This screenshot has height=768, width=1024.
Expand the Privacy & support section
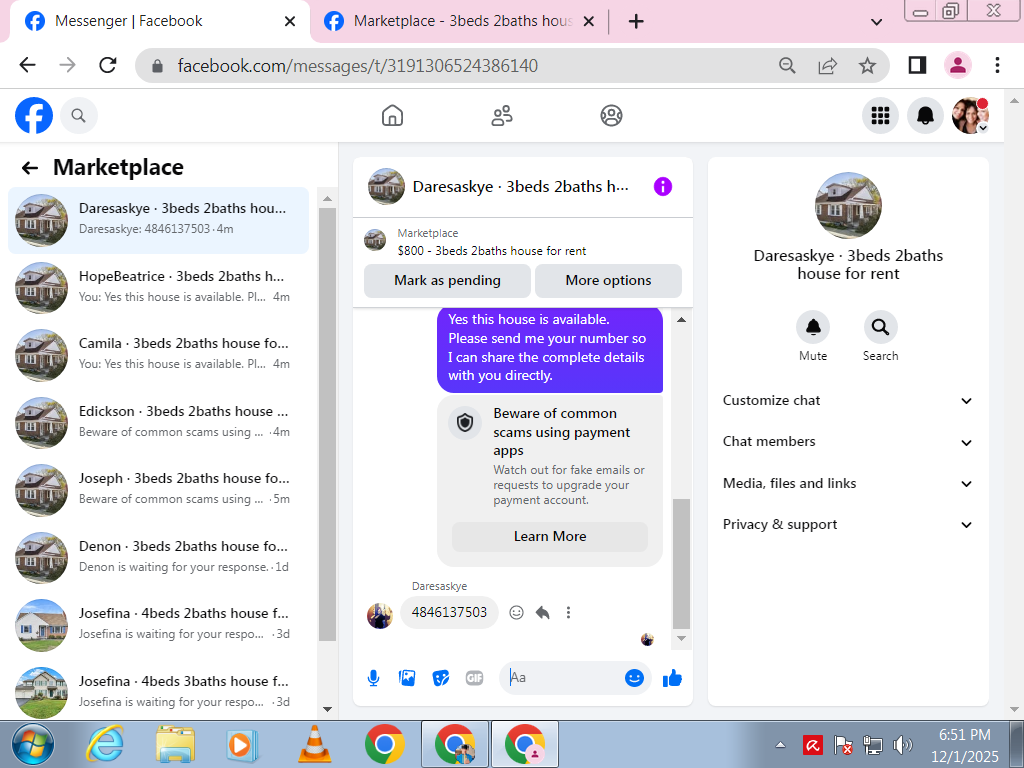(x=848, y=525)
